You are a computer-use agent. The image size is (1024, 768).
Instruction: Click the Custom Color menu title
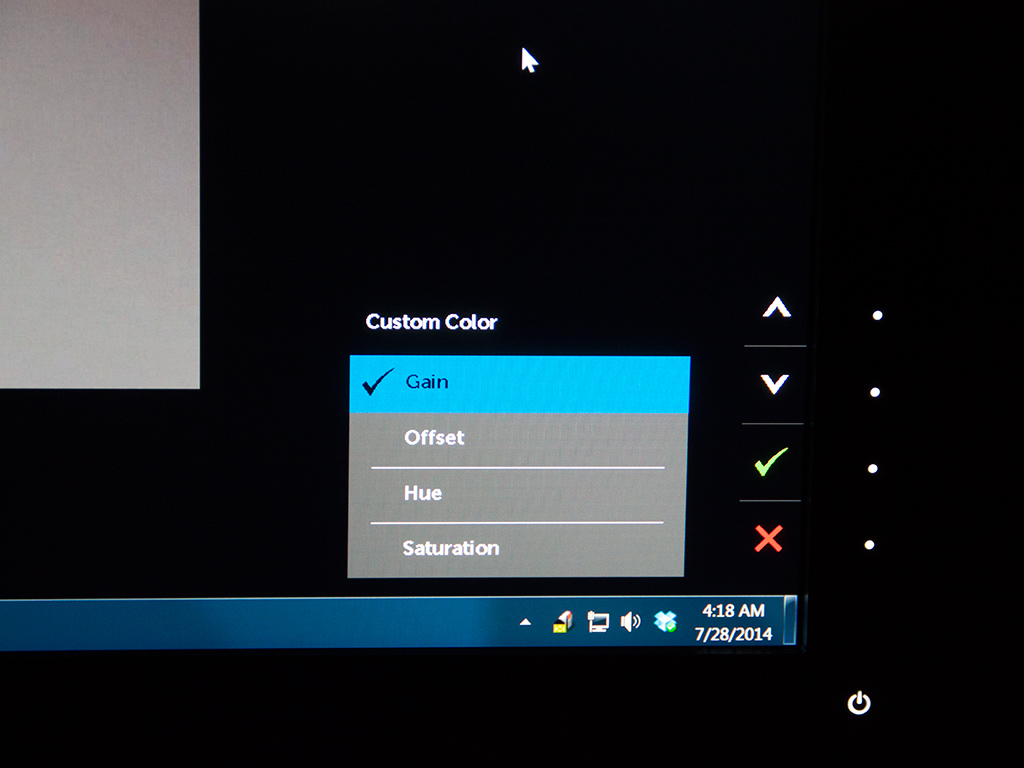tap(431, 322)
